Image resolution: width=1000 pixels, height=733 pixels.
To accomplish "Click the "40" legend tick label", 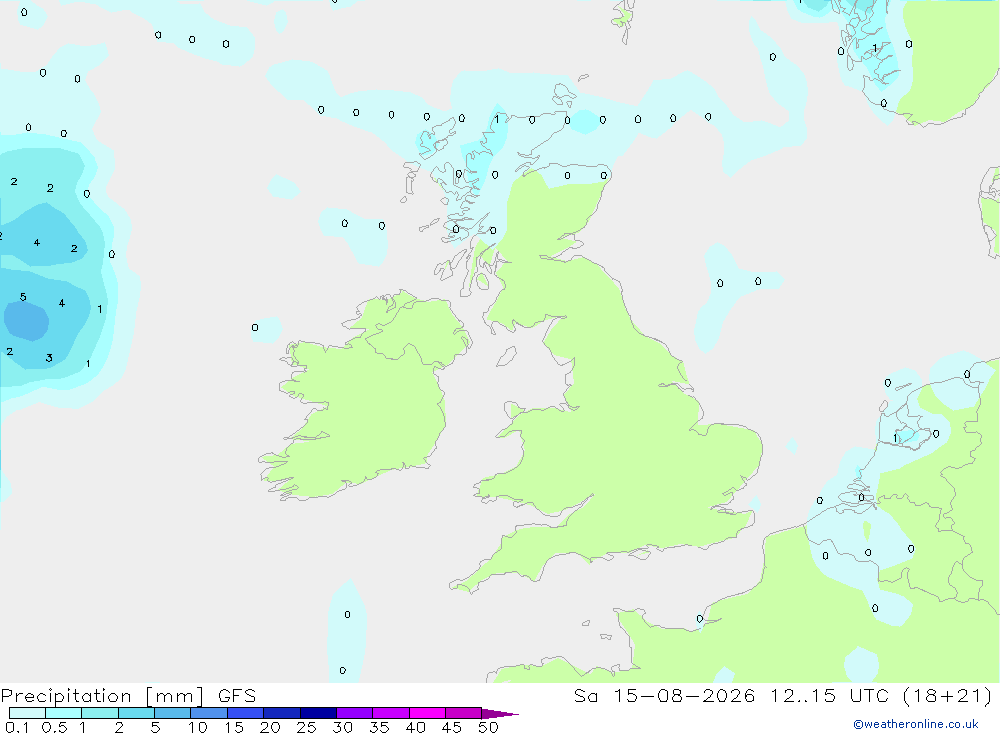I will pos(415,727).
